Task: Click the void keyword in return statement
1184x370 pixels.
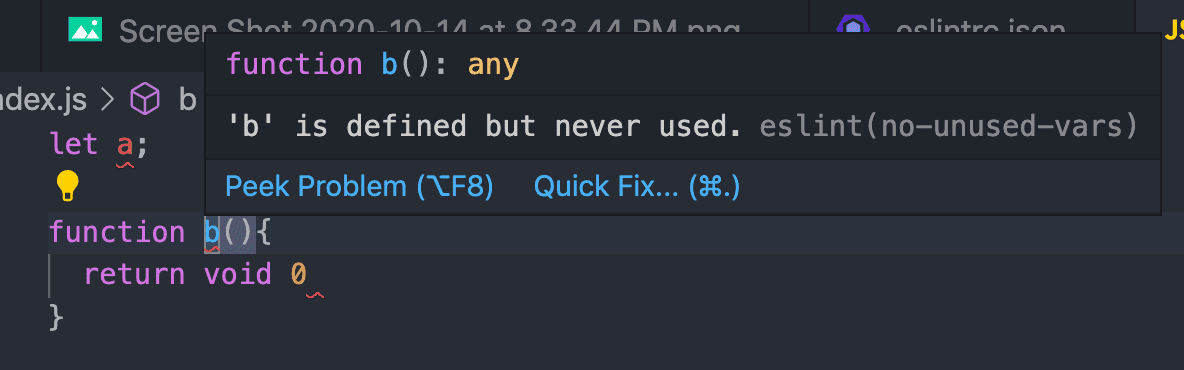Action: point(238,274)
